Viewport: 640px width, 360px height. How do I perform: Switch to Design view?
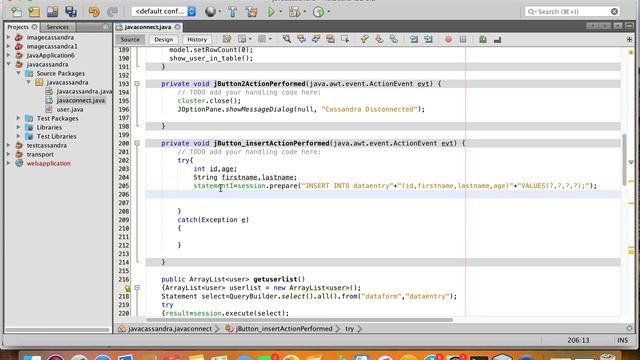(x=164, y=40)
